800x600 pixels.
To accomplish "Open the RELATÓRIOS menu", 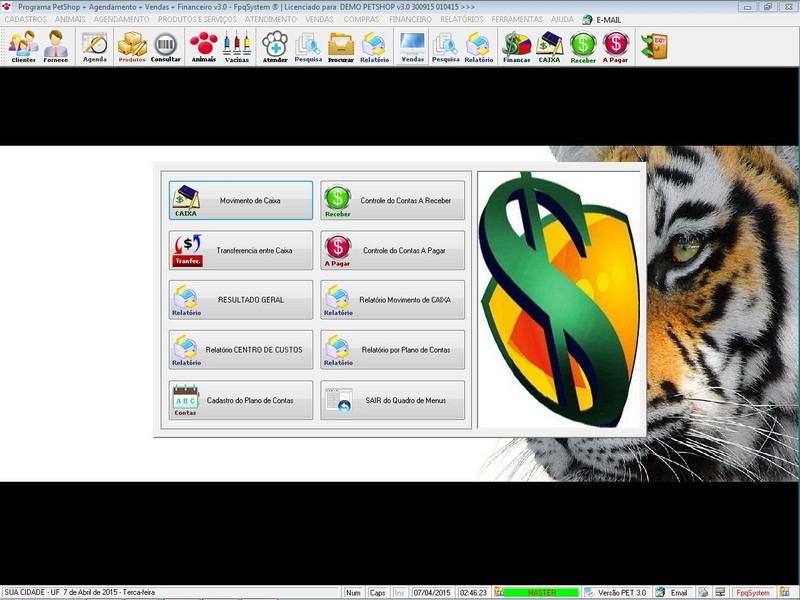I will click(461, 19).
